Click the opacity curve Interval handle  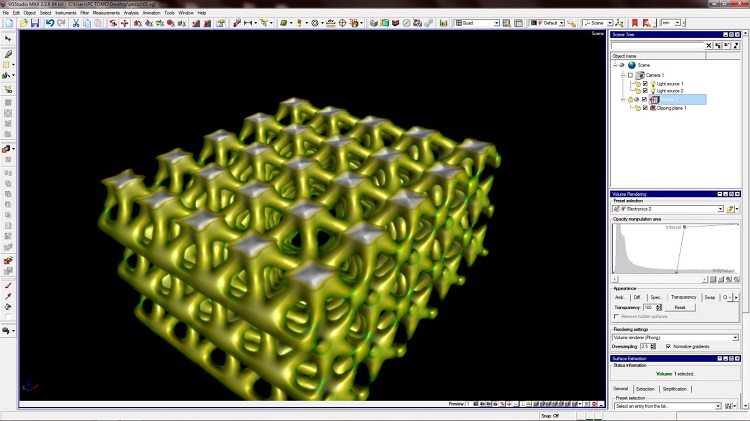click(685, 228)
